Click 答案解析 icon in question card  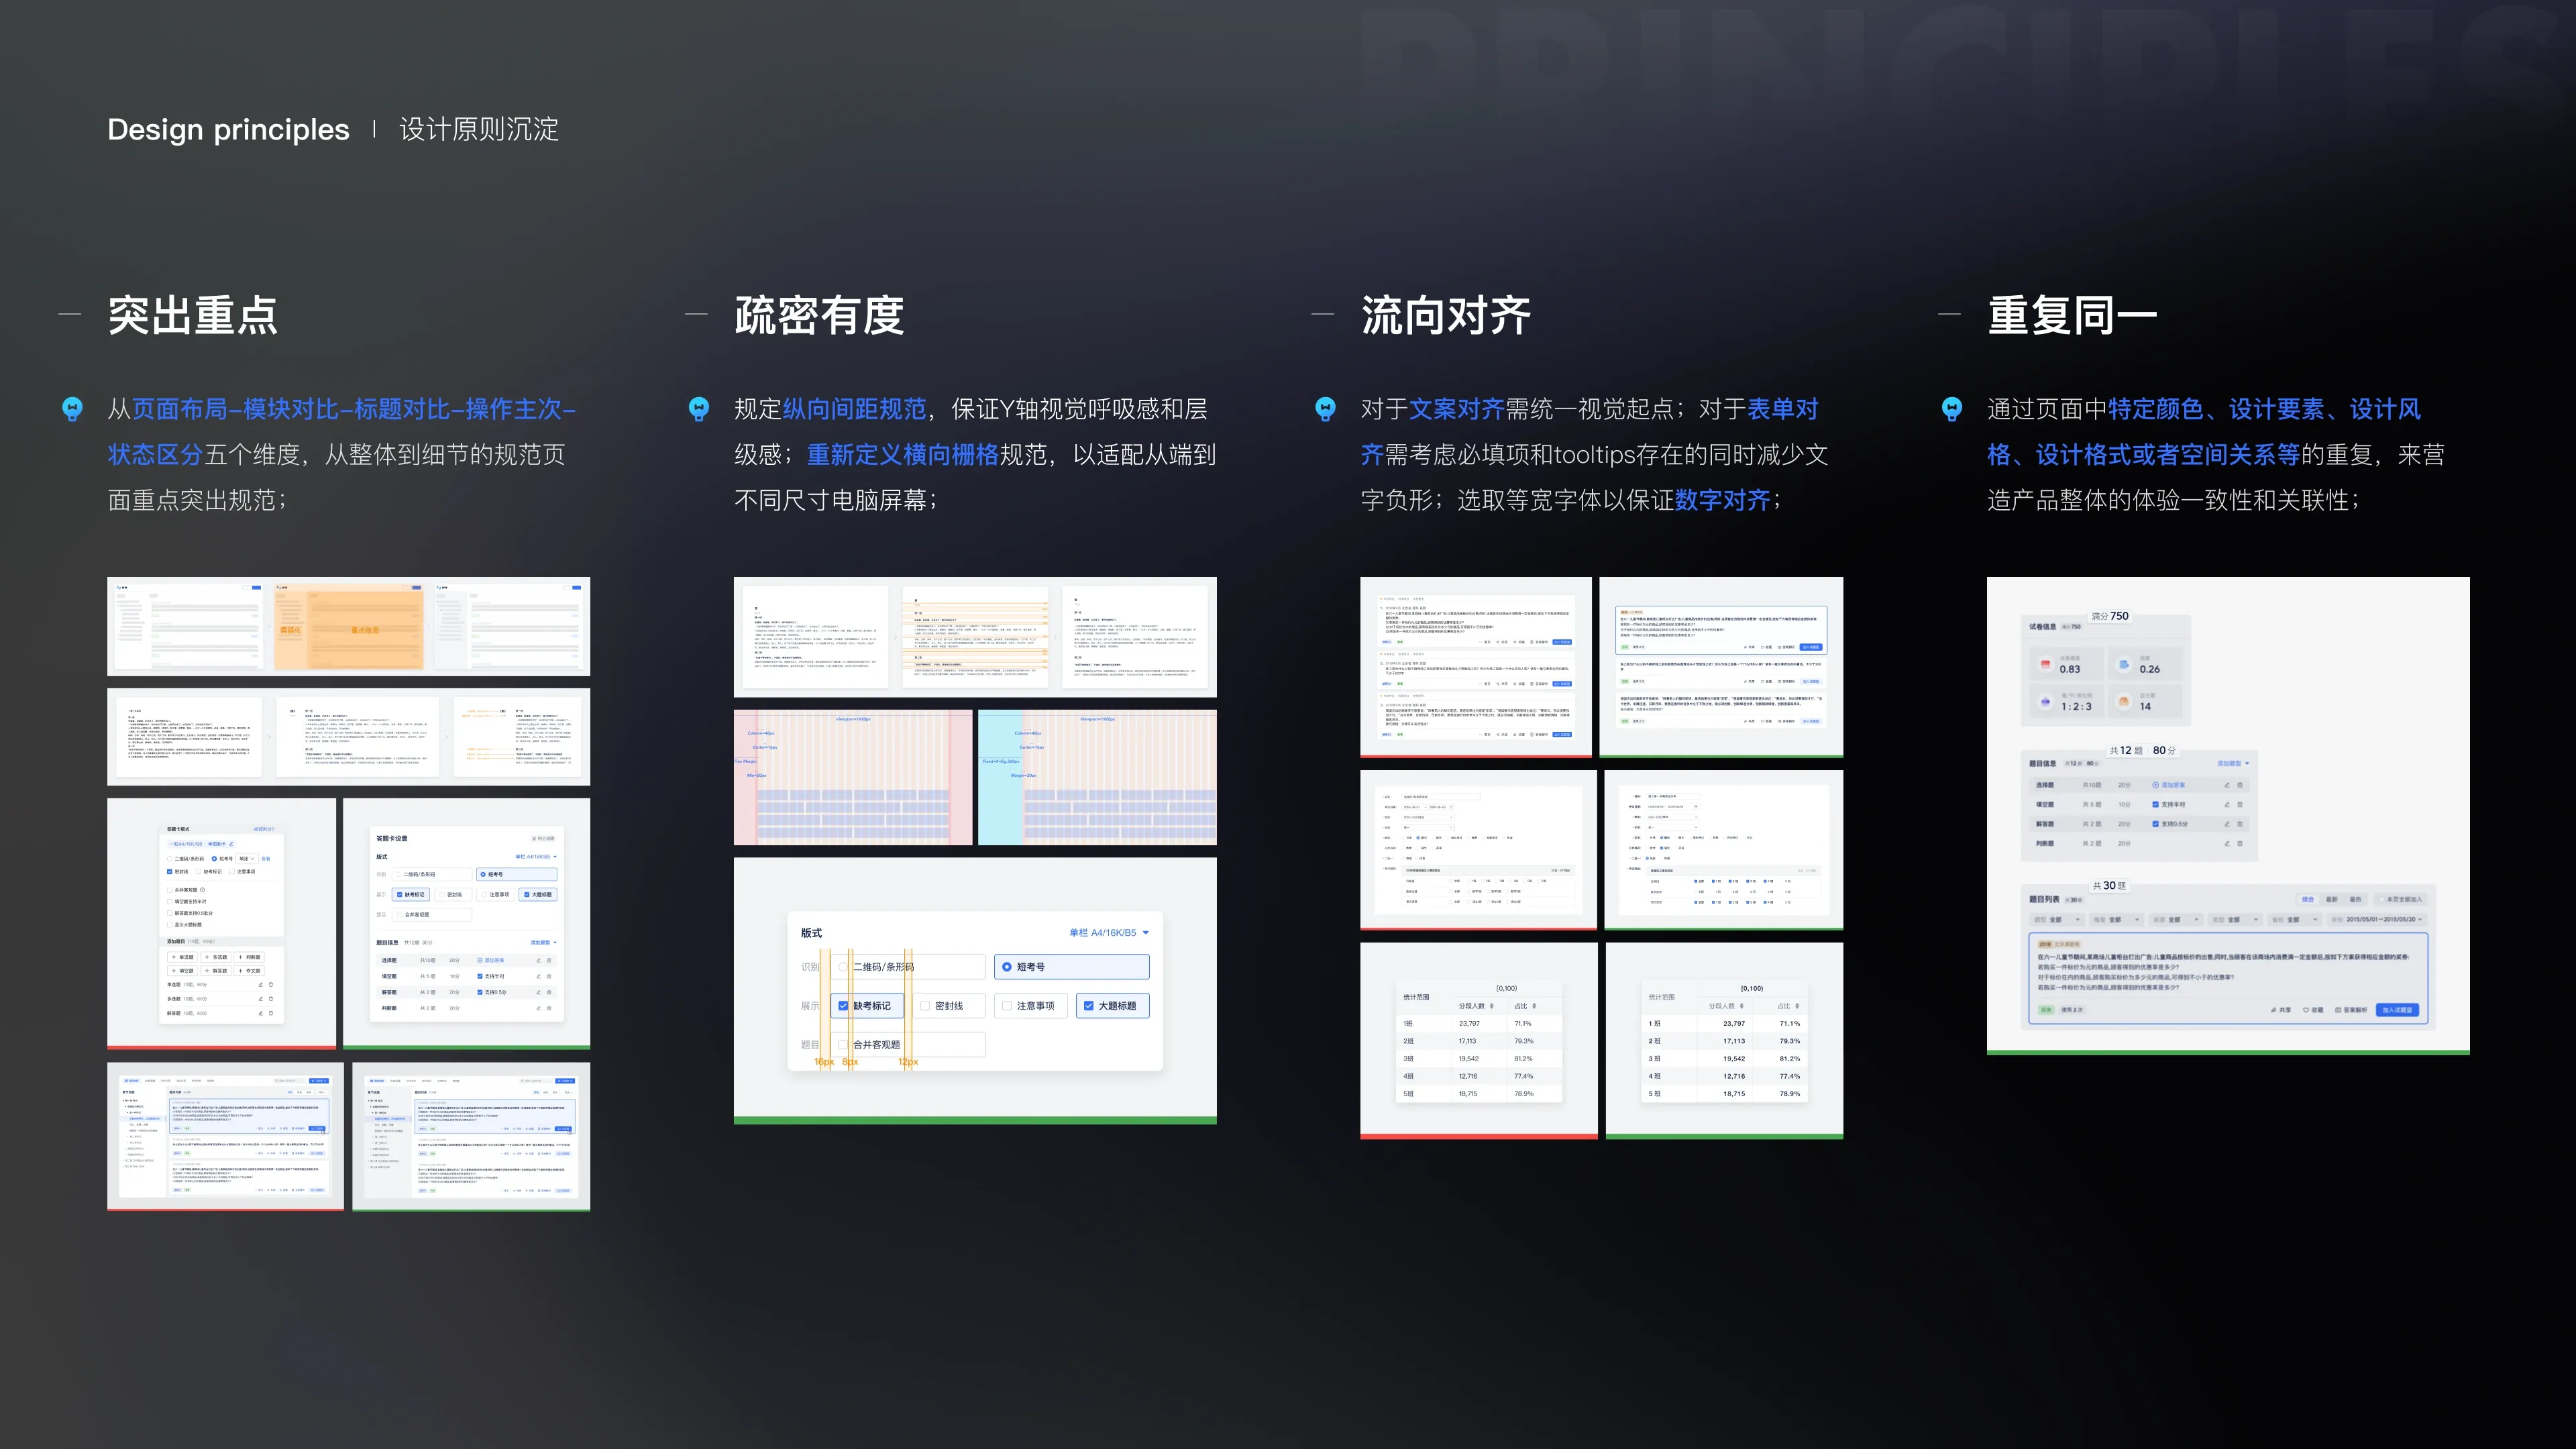pos(2339,1010)
